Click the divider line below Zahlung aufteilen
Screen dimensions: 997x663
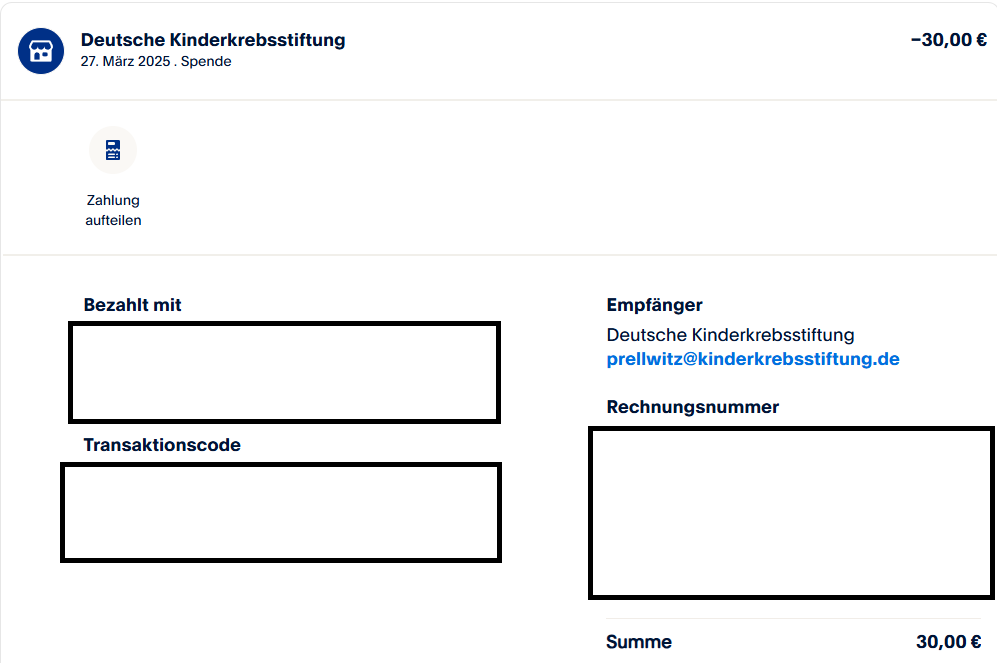tap(498, 255)
